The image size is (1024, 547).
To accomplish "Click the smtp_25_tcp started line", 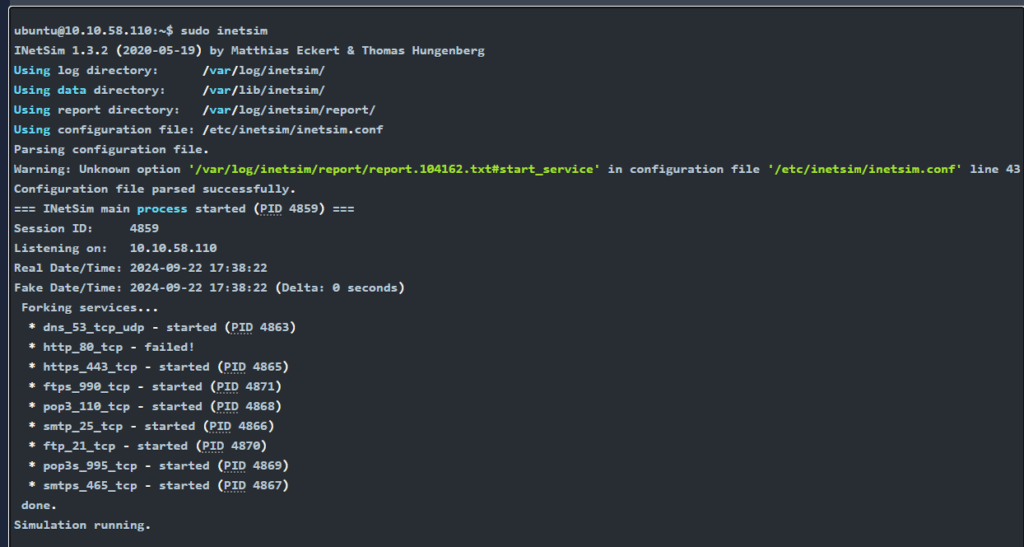I will [x=151, y=426].
